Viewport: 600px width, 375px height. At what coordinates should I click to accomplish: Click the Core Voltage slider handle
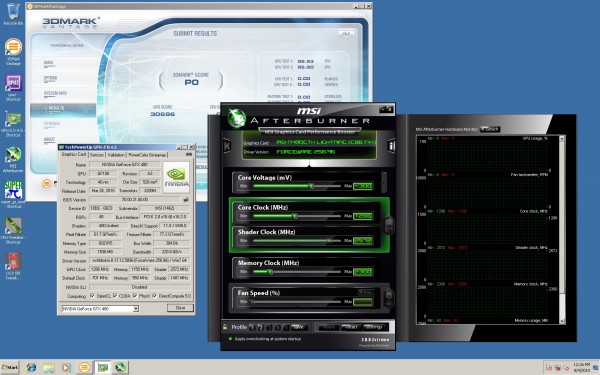point(311,186)
